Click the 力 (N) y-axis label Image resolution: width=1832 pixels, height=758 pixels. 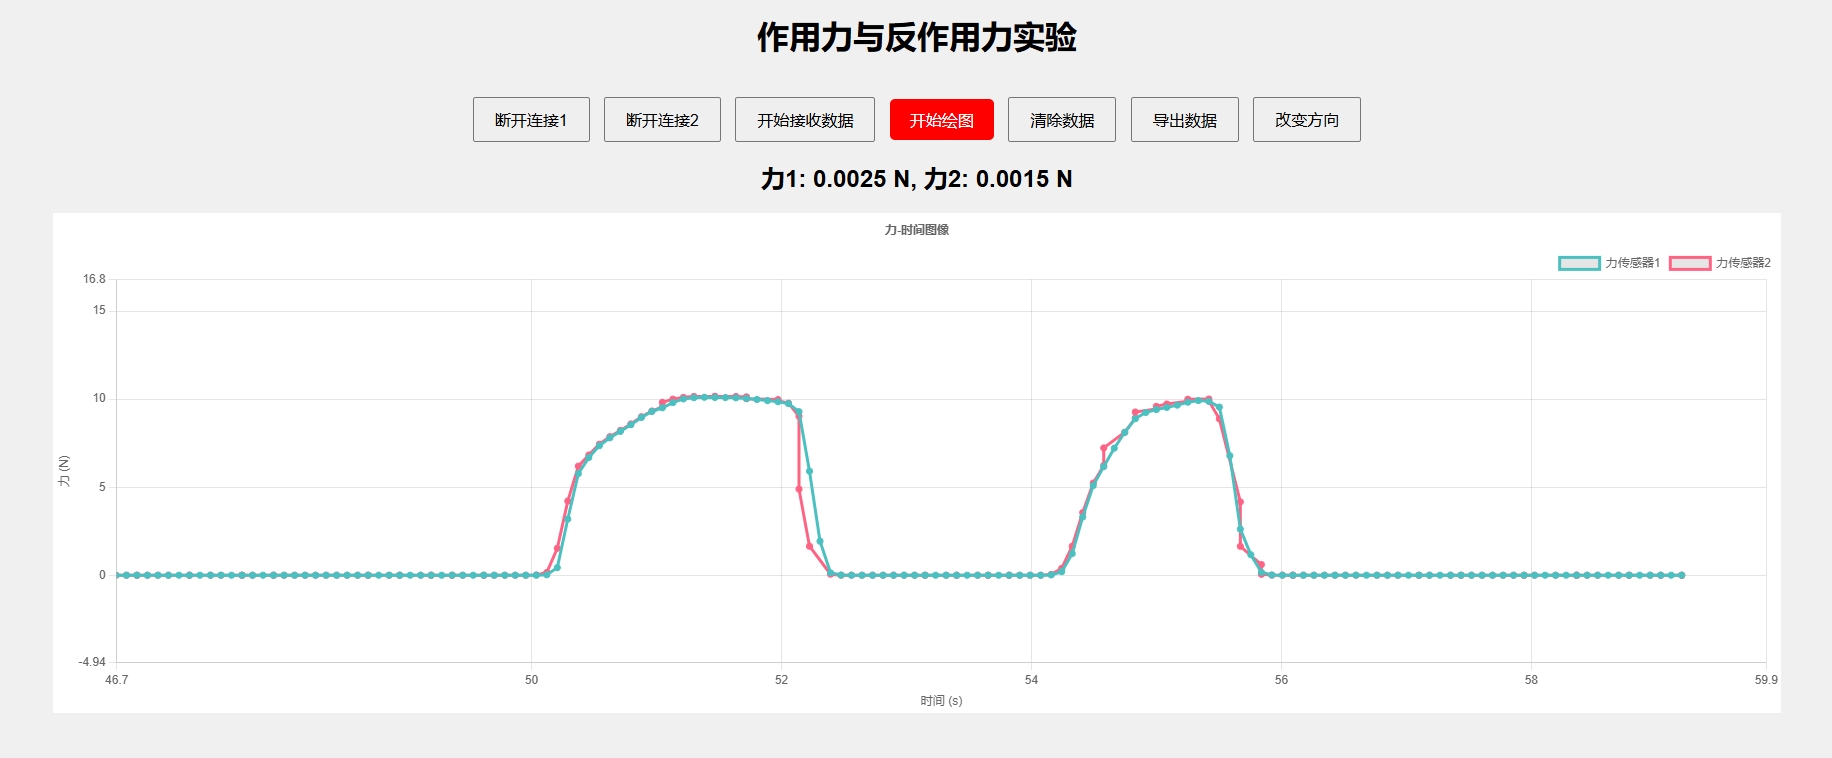point(64,471)
